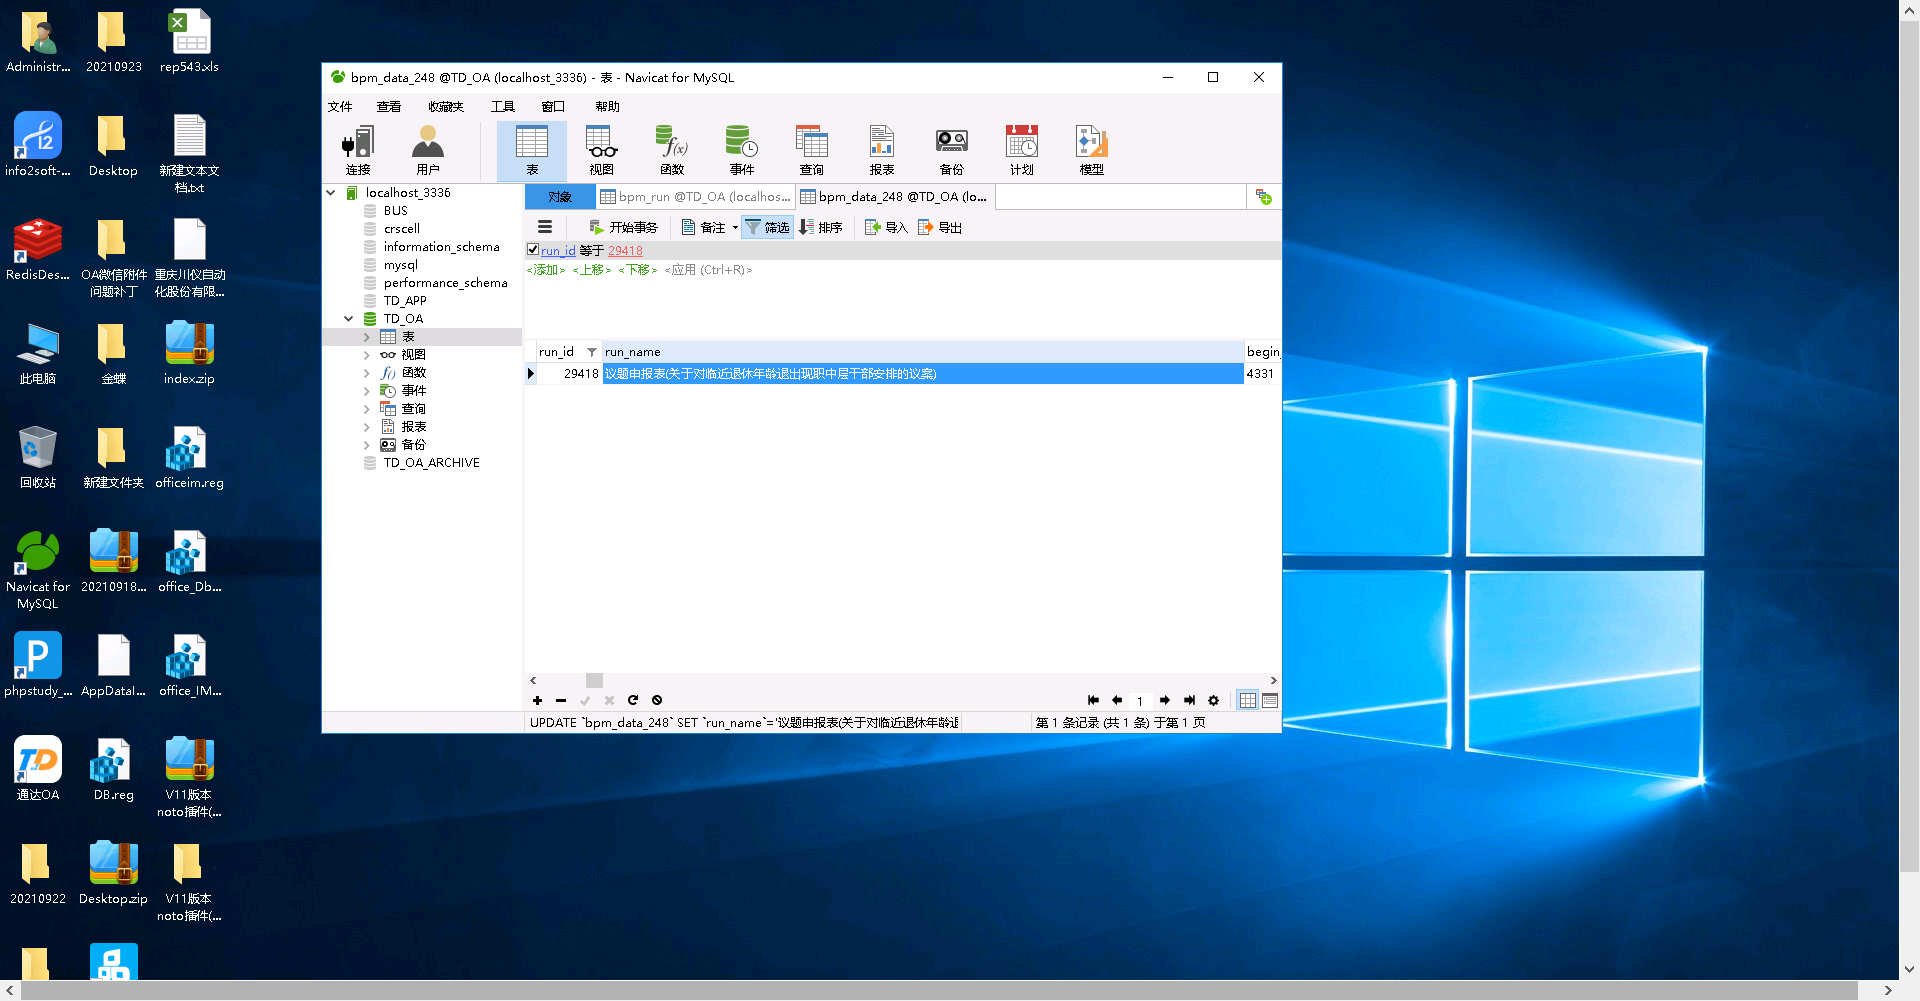Click 开始事务 (Begin Transaction) button
The image size is (1920, 1001).
pyautogui.click(x=624, y=227)
